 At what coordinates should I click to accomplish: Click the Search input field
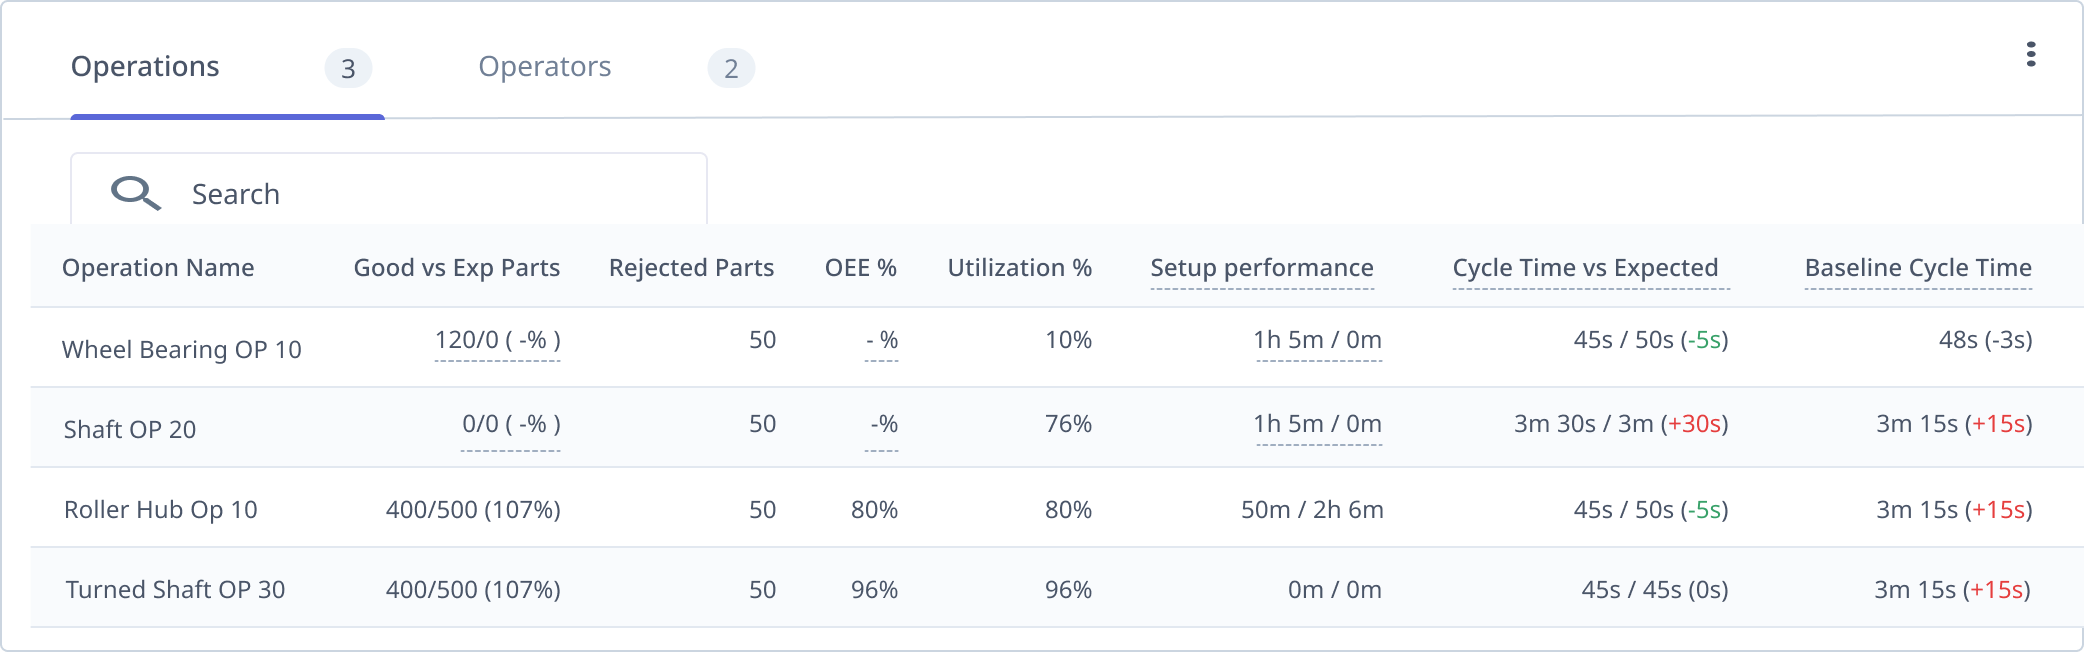[389, 190]
